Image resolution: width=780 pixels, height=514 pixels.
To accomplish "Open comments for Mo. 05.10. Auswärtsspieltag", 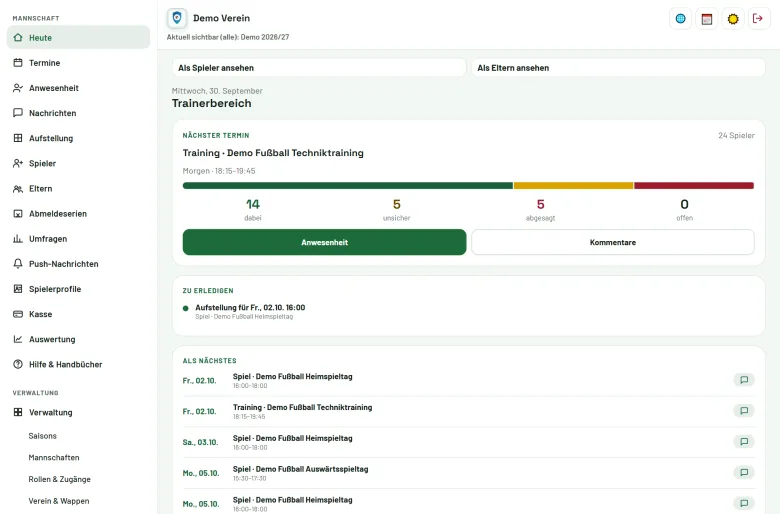I will tap(744, 473).
